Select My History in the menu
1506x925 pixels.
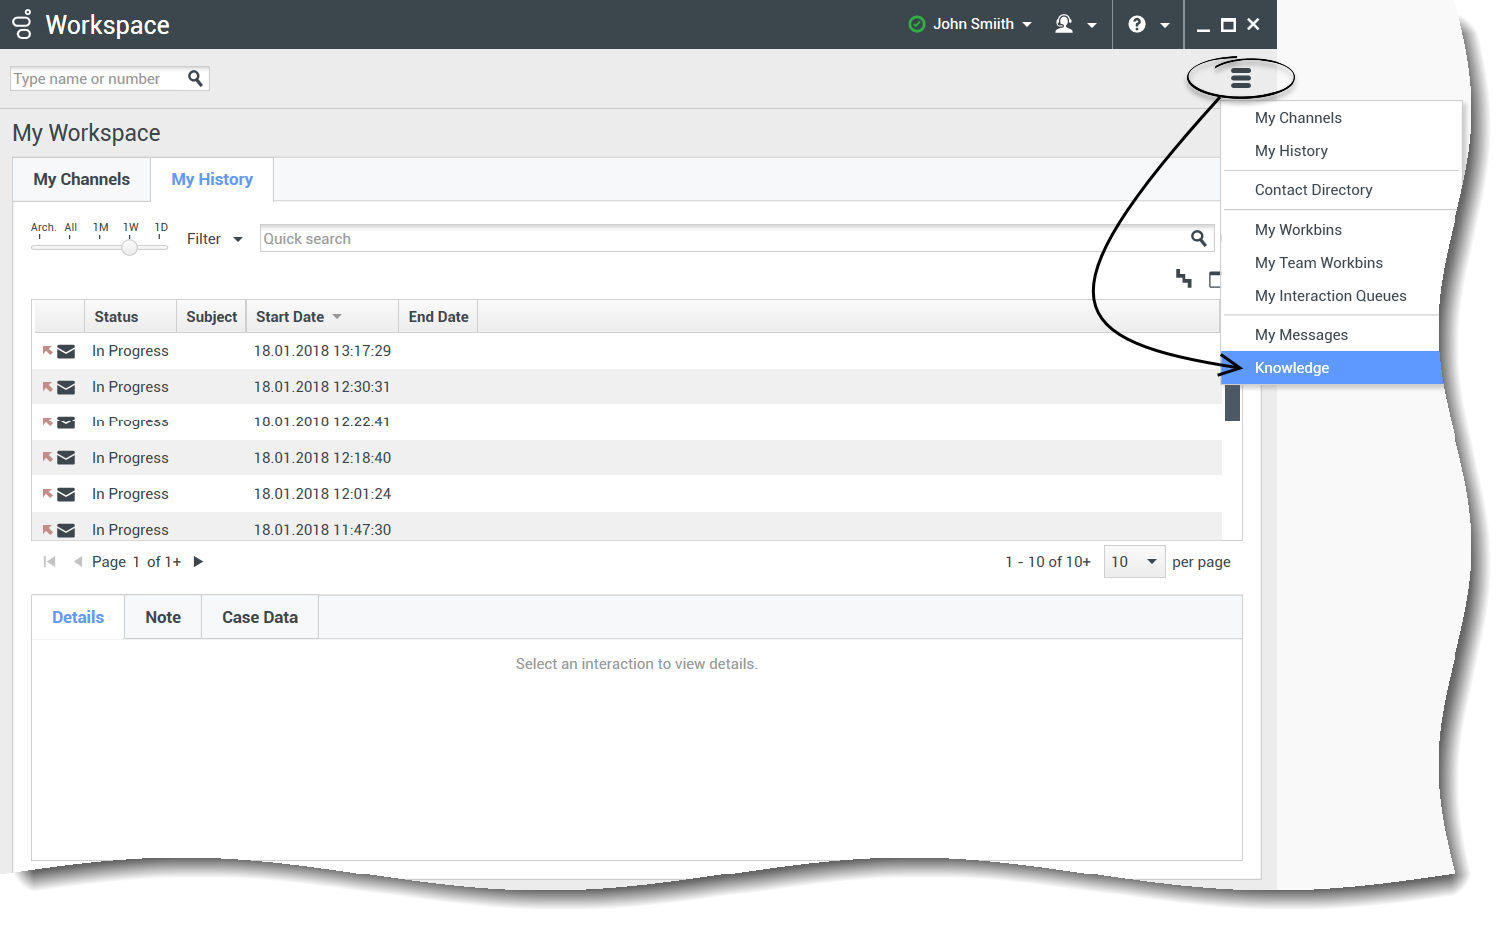point(1339,151)
